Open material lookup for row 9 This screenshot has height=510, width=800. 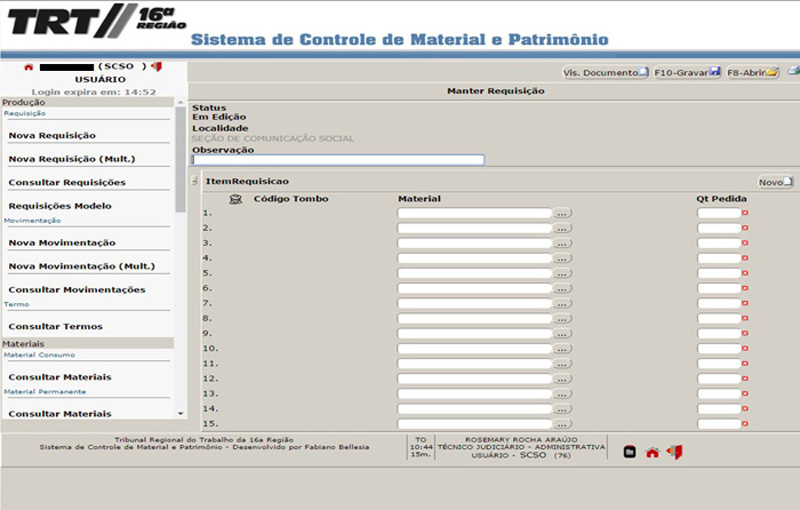click(x=562, y=334)
